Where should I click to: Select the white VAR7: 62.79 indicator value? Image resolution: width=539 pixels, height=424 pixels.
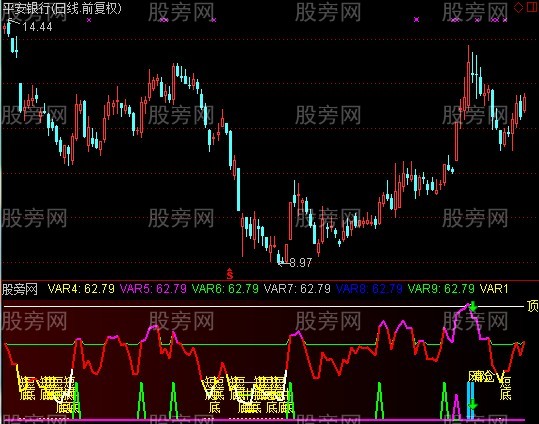point(297,289)
